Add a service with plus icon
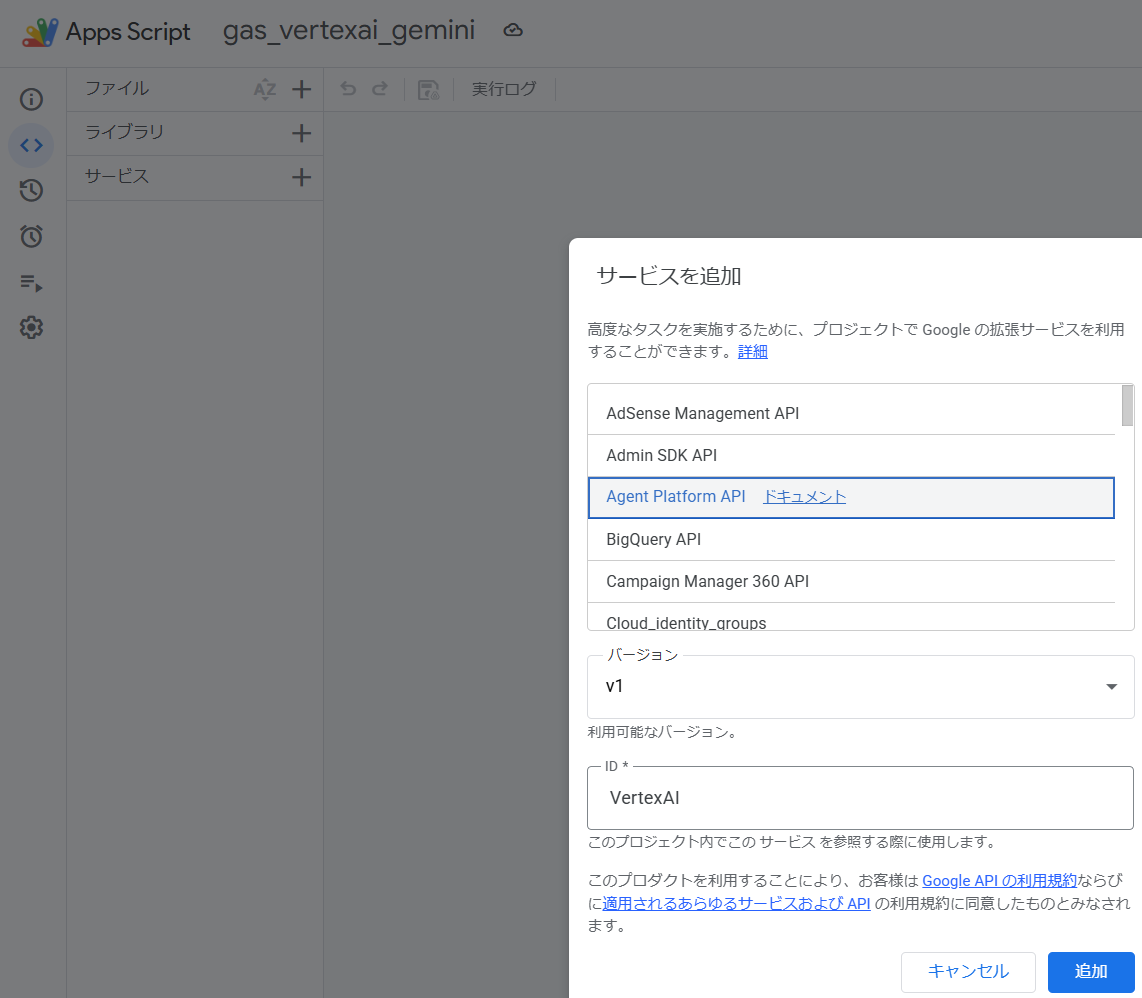The height and width of the screenshot is (998, 1142). 302,177
